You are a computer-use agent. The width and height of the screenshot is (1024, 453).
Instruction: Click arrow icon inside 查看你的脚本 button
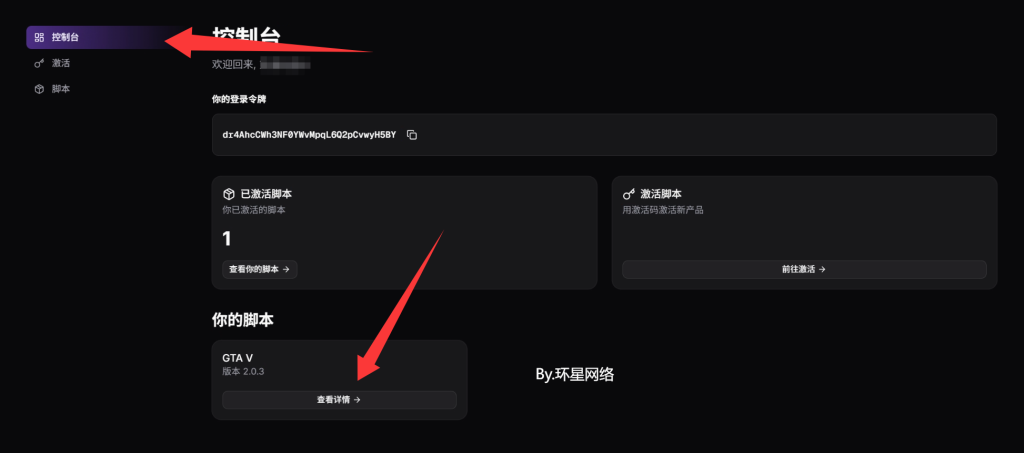286,270
